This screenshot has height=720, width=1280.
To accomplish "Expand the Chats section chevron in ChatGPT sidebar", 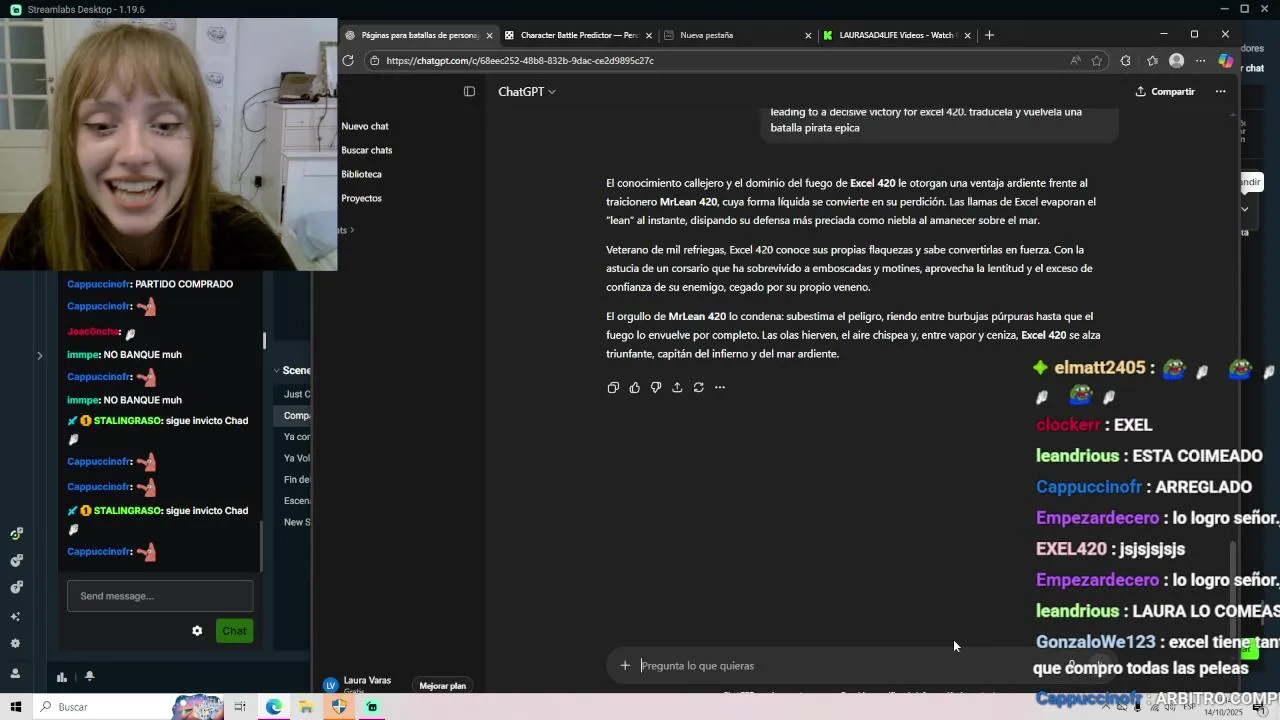I will click(x=351, y=230).
